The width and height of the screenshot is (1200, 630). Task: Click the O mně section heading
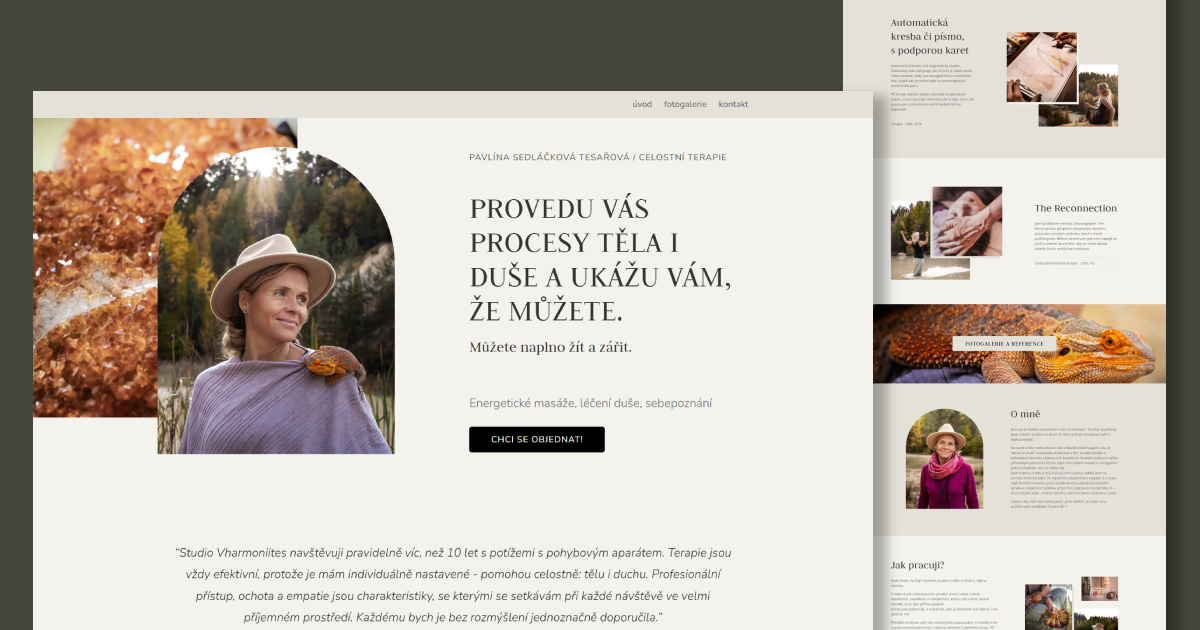coord(1026,414)
